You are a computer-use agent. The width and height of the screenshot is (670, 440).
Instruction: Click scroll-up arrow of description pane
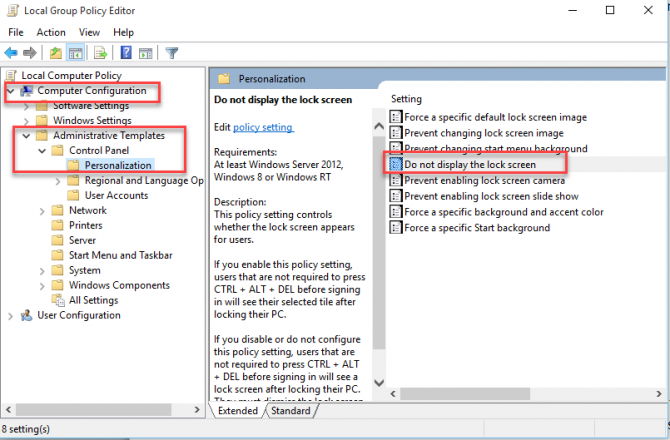coord(379,126)
